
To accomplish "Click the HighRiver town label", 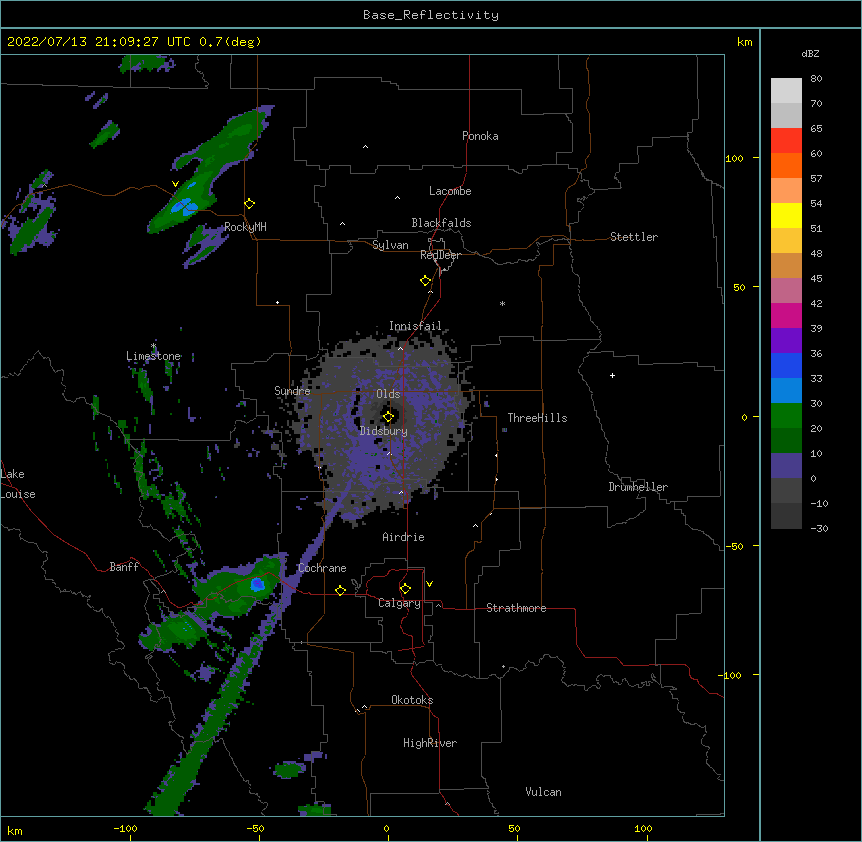I will pos(430,743).
